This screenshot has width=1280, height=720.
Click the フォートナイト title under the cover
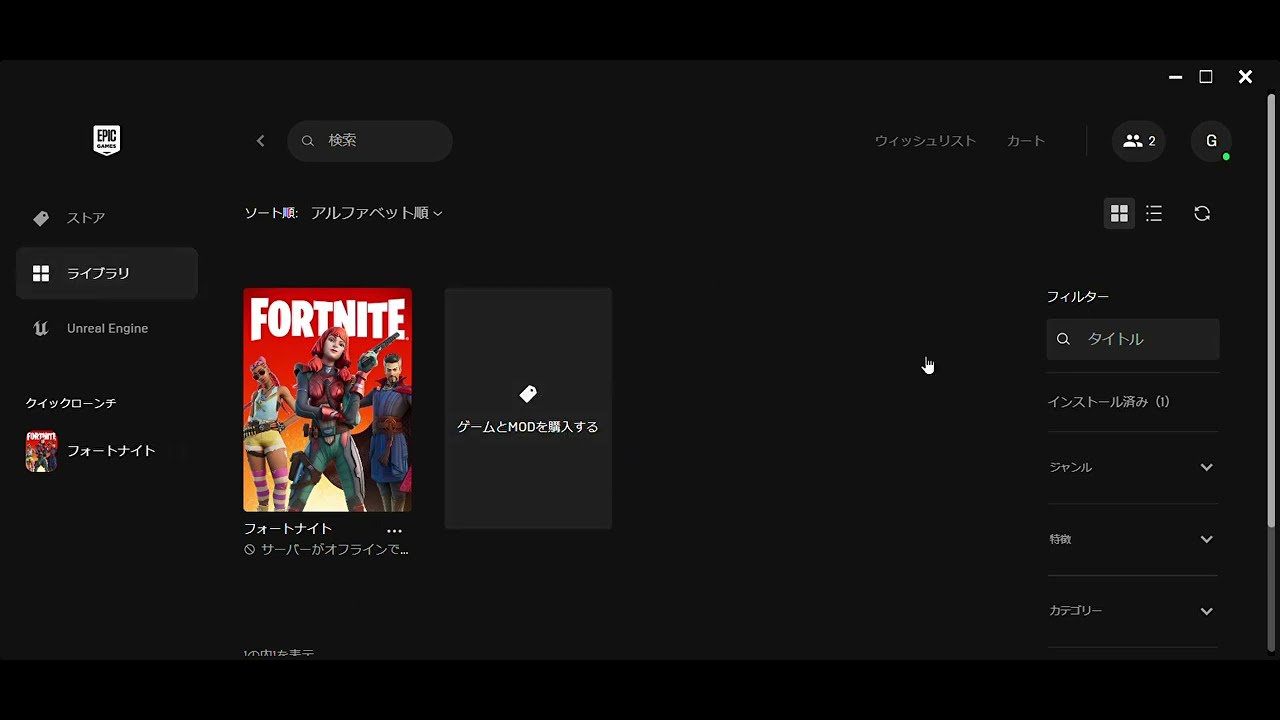[288, 529]
